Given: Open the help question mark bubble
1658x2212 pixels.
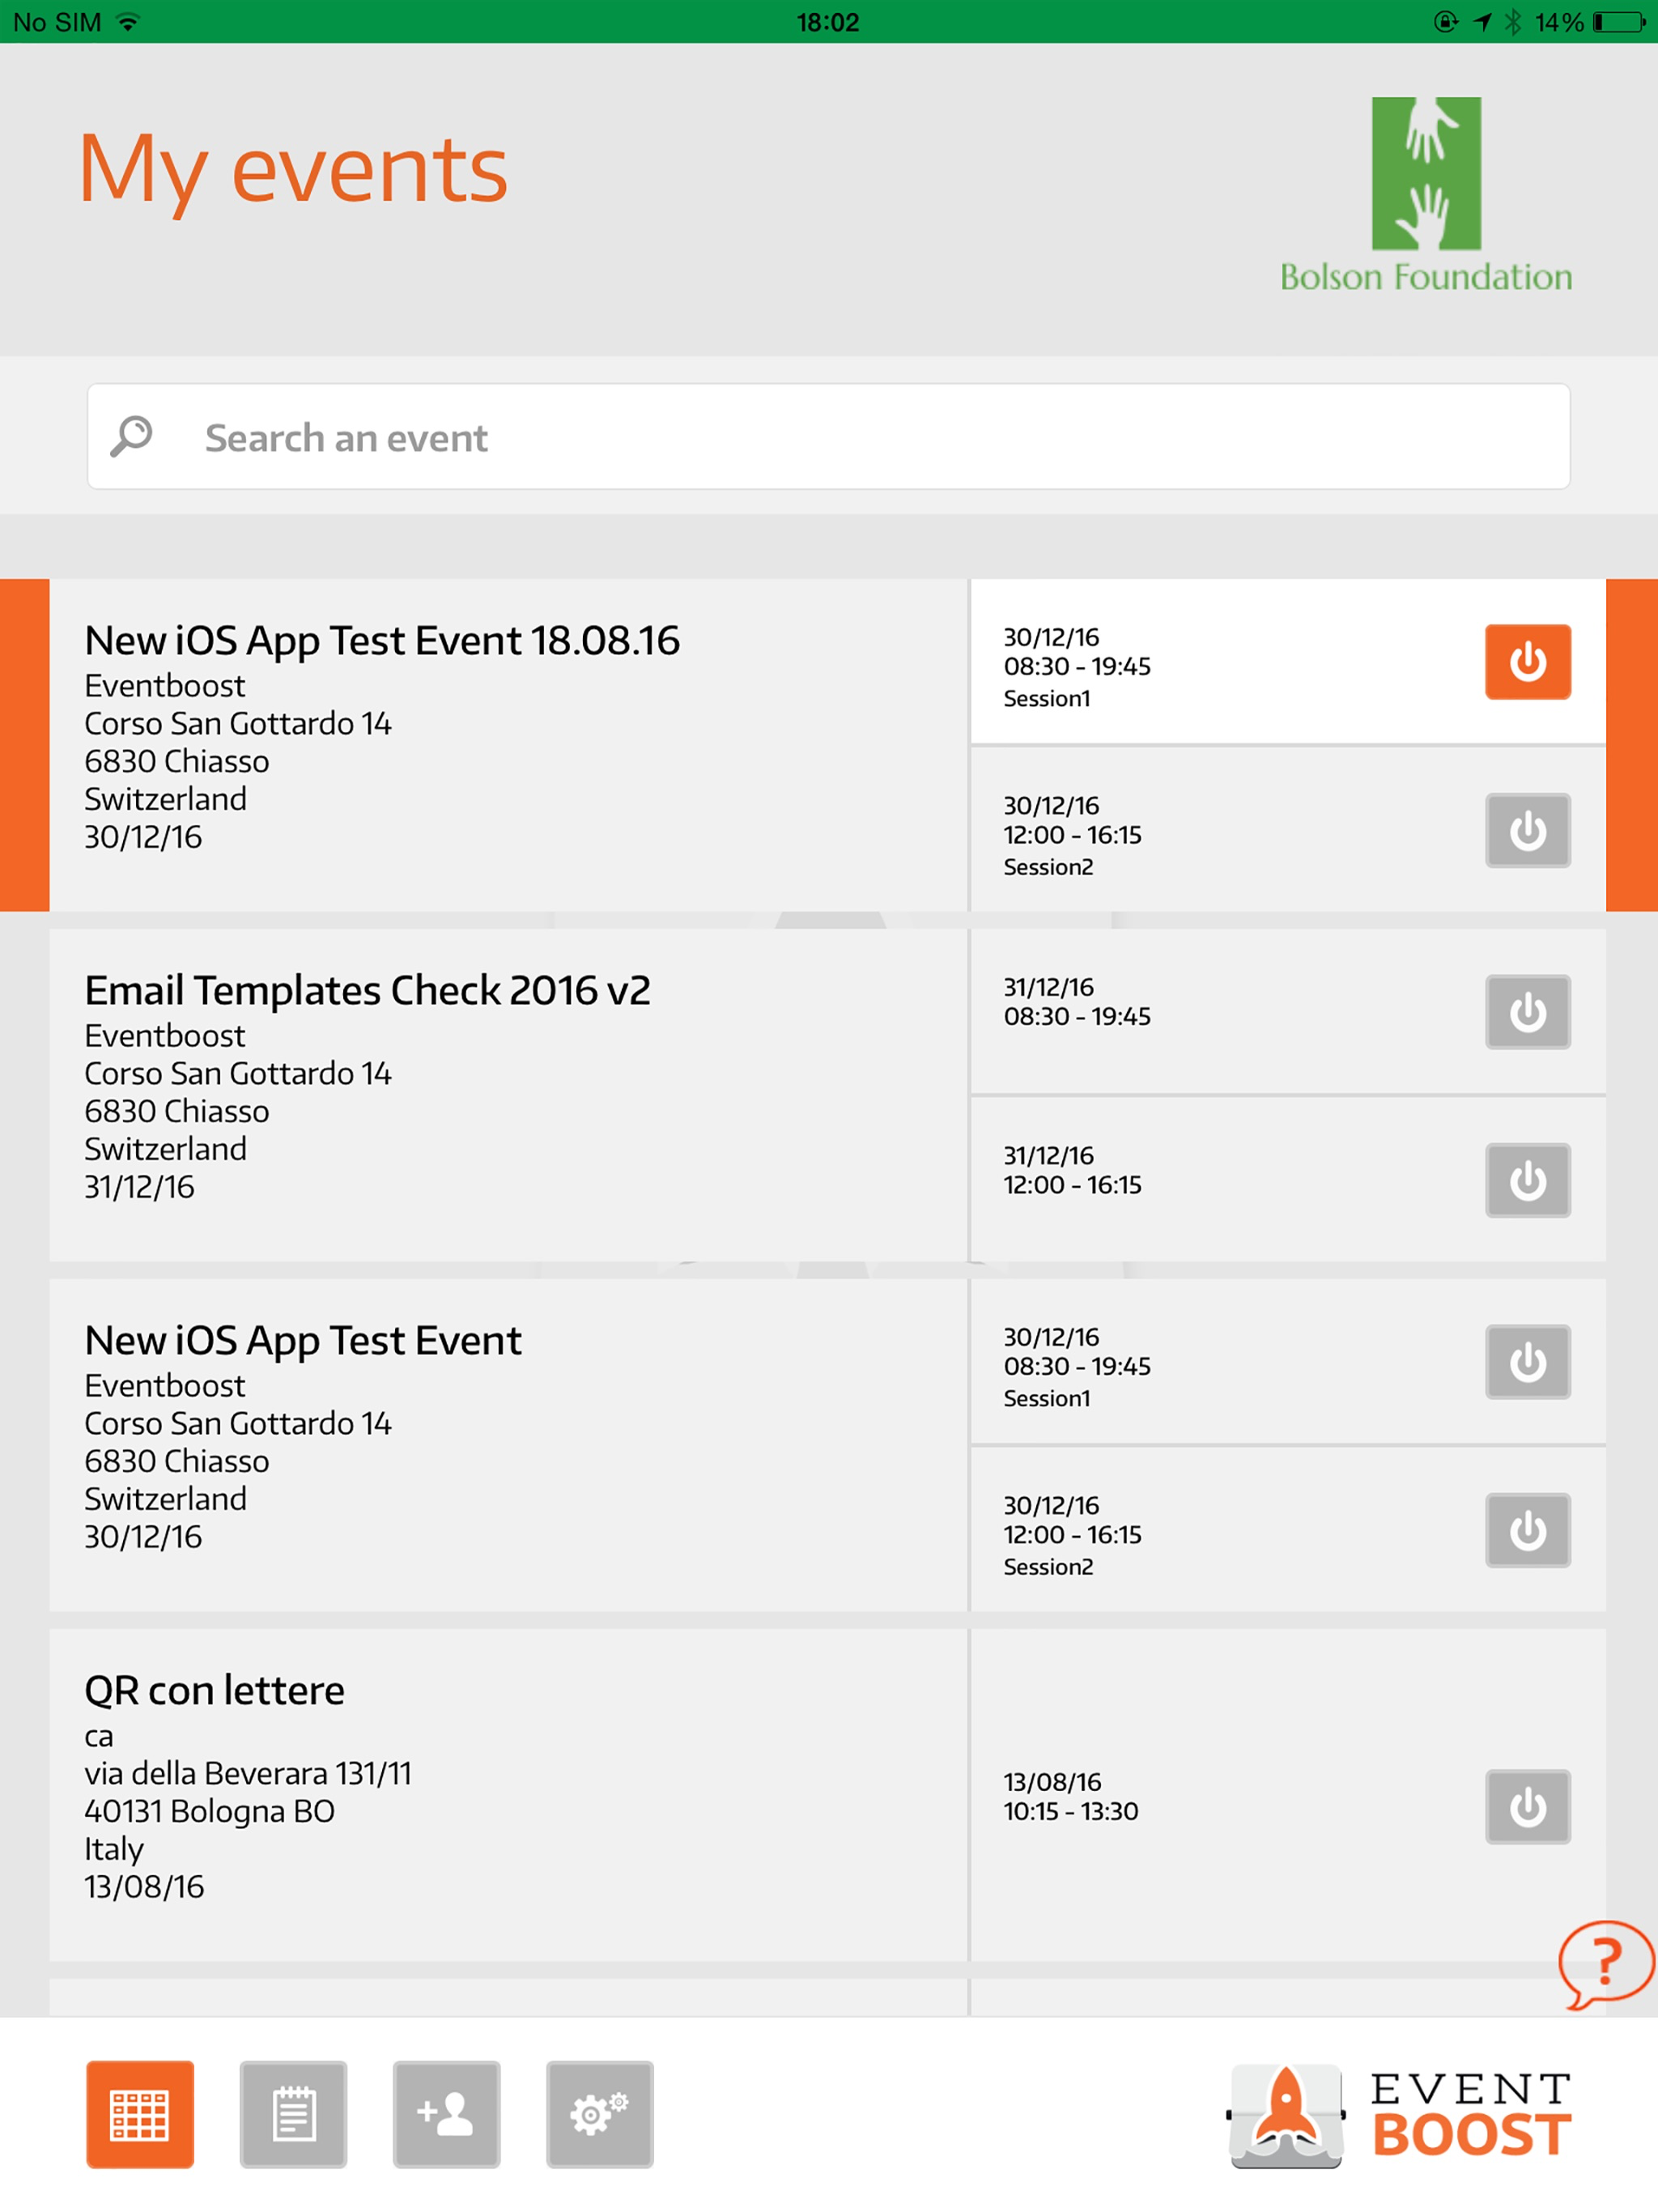Looking at the screenshot, I should tap(1605, 1964).
